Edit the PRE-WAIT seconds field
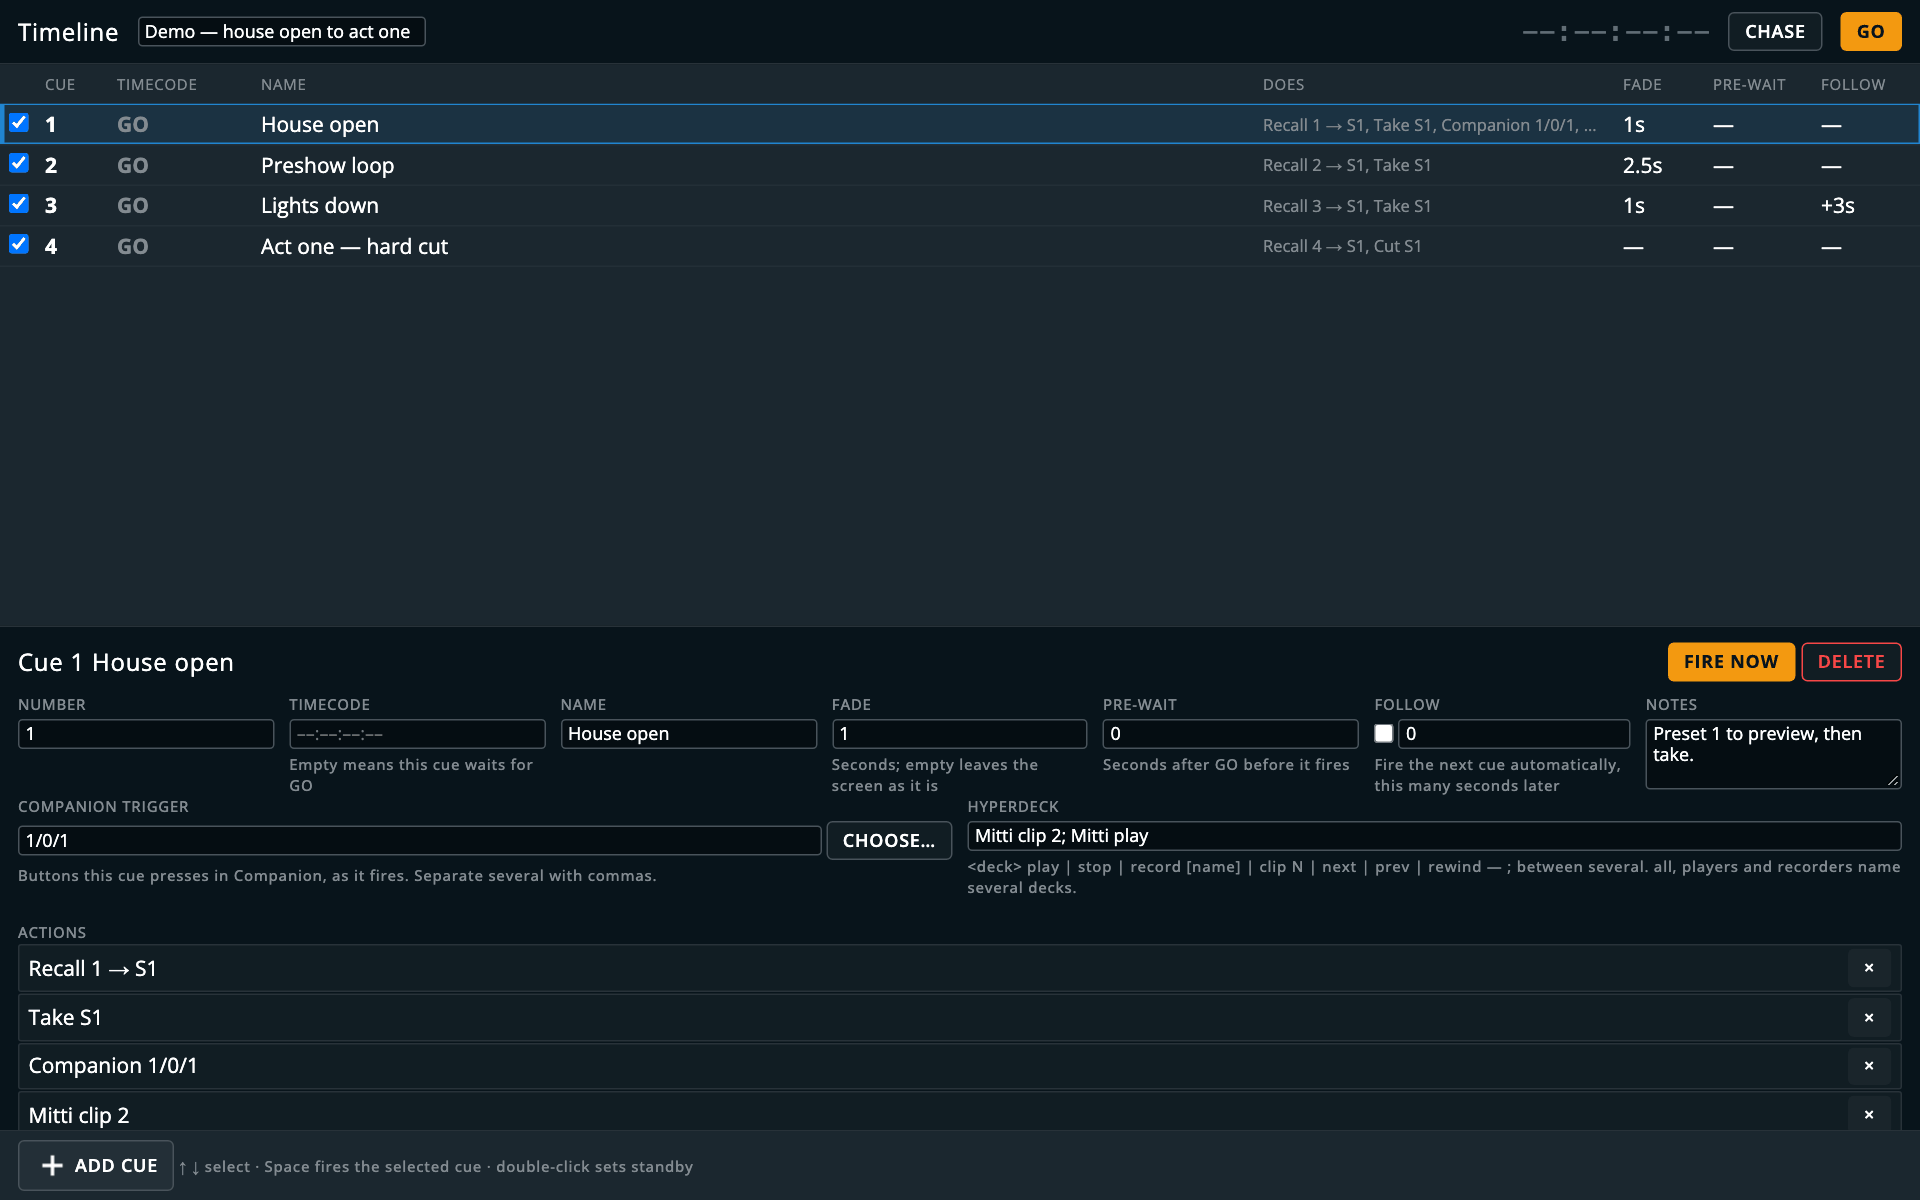The height and width of the screenshot is (1200, 1920). click(x=1231, y=734)
